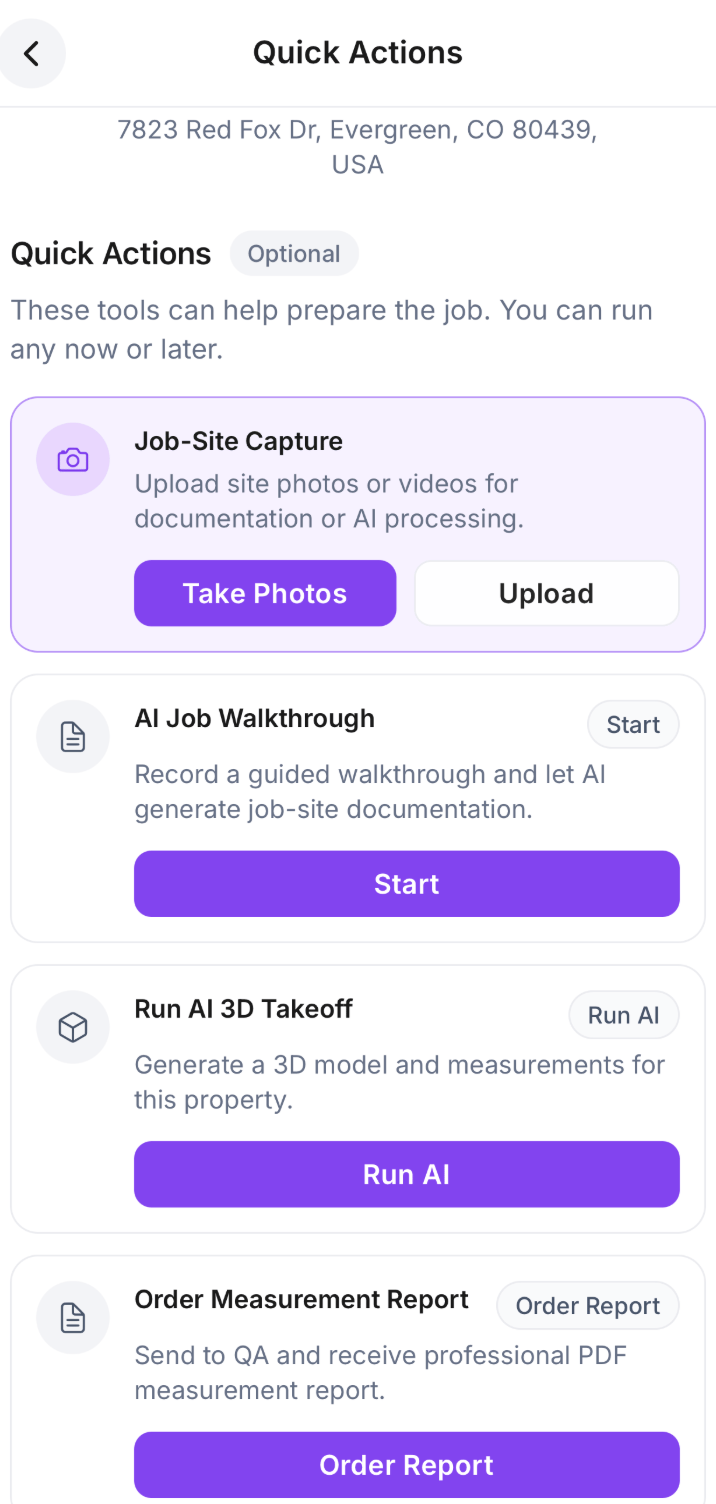This screenshot has height=1504, width=716.
Task: Open the Run AI 3D Takeoff card title
Action: [x=244, y=1009]
